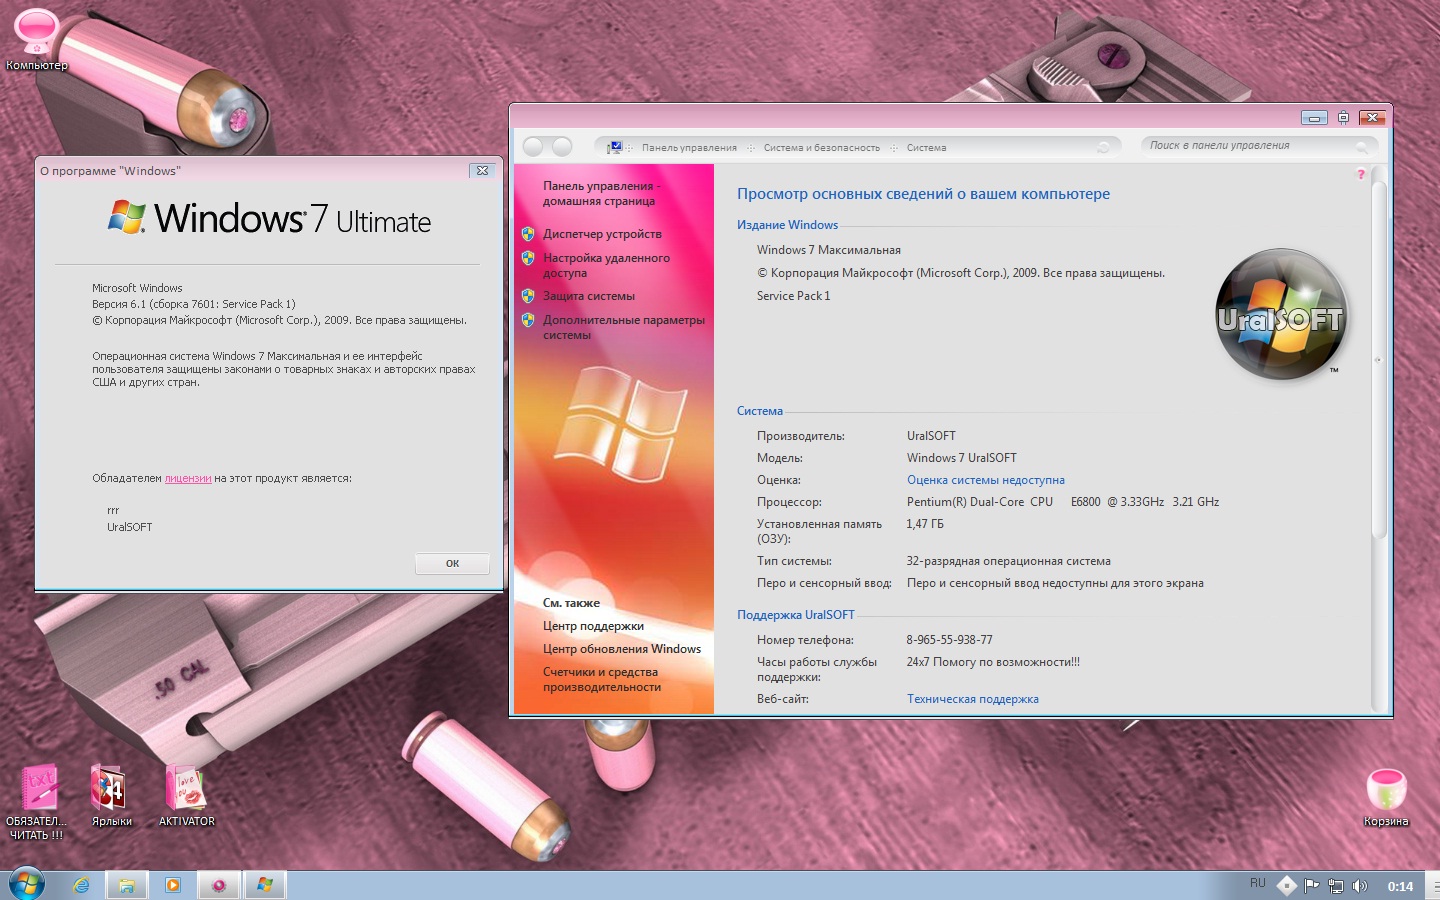
Task: Open the volume slider via the speaker icon
Action: [1361, 884]
